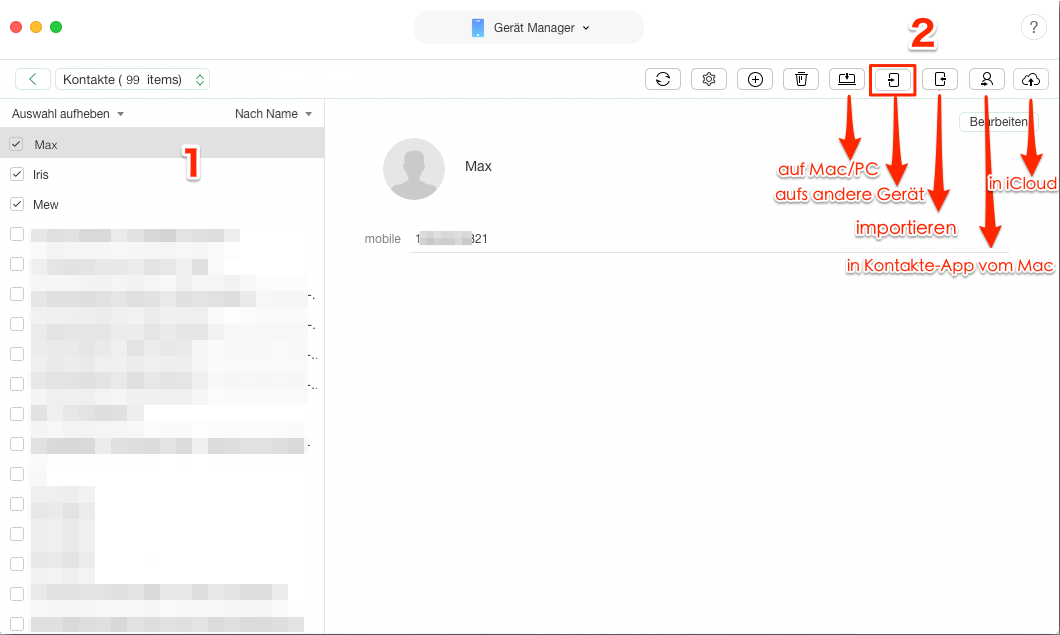The height and width of the screenshot is (635, 1060).
Task: Open settings via the gear icon
Action: [x=709, y=80]
